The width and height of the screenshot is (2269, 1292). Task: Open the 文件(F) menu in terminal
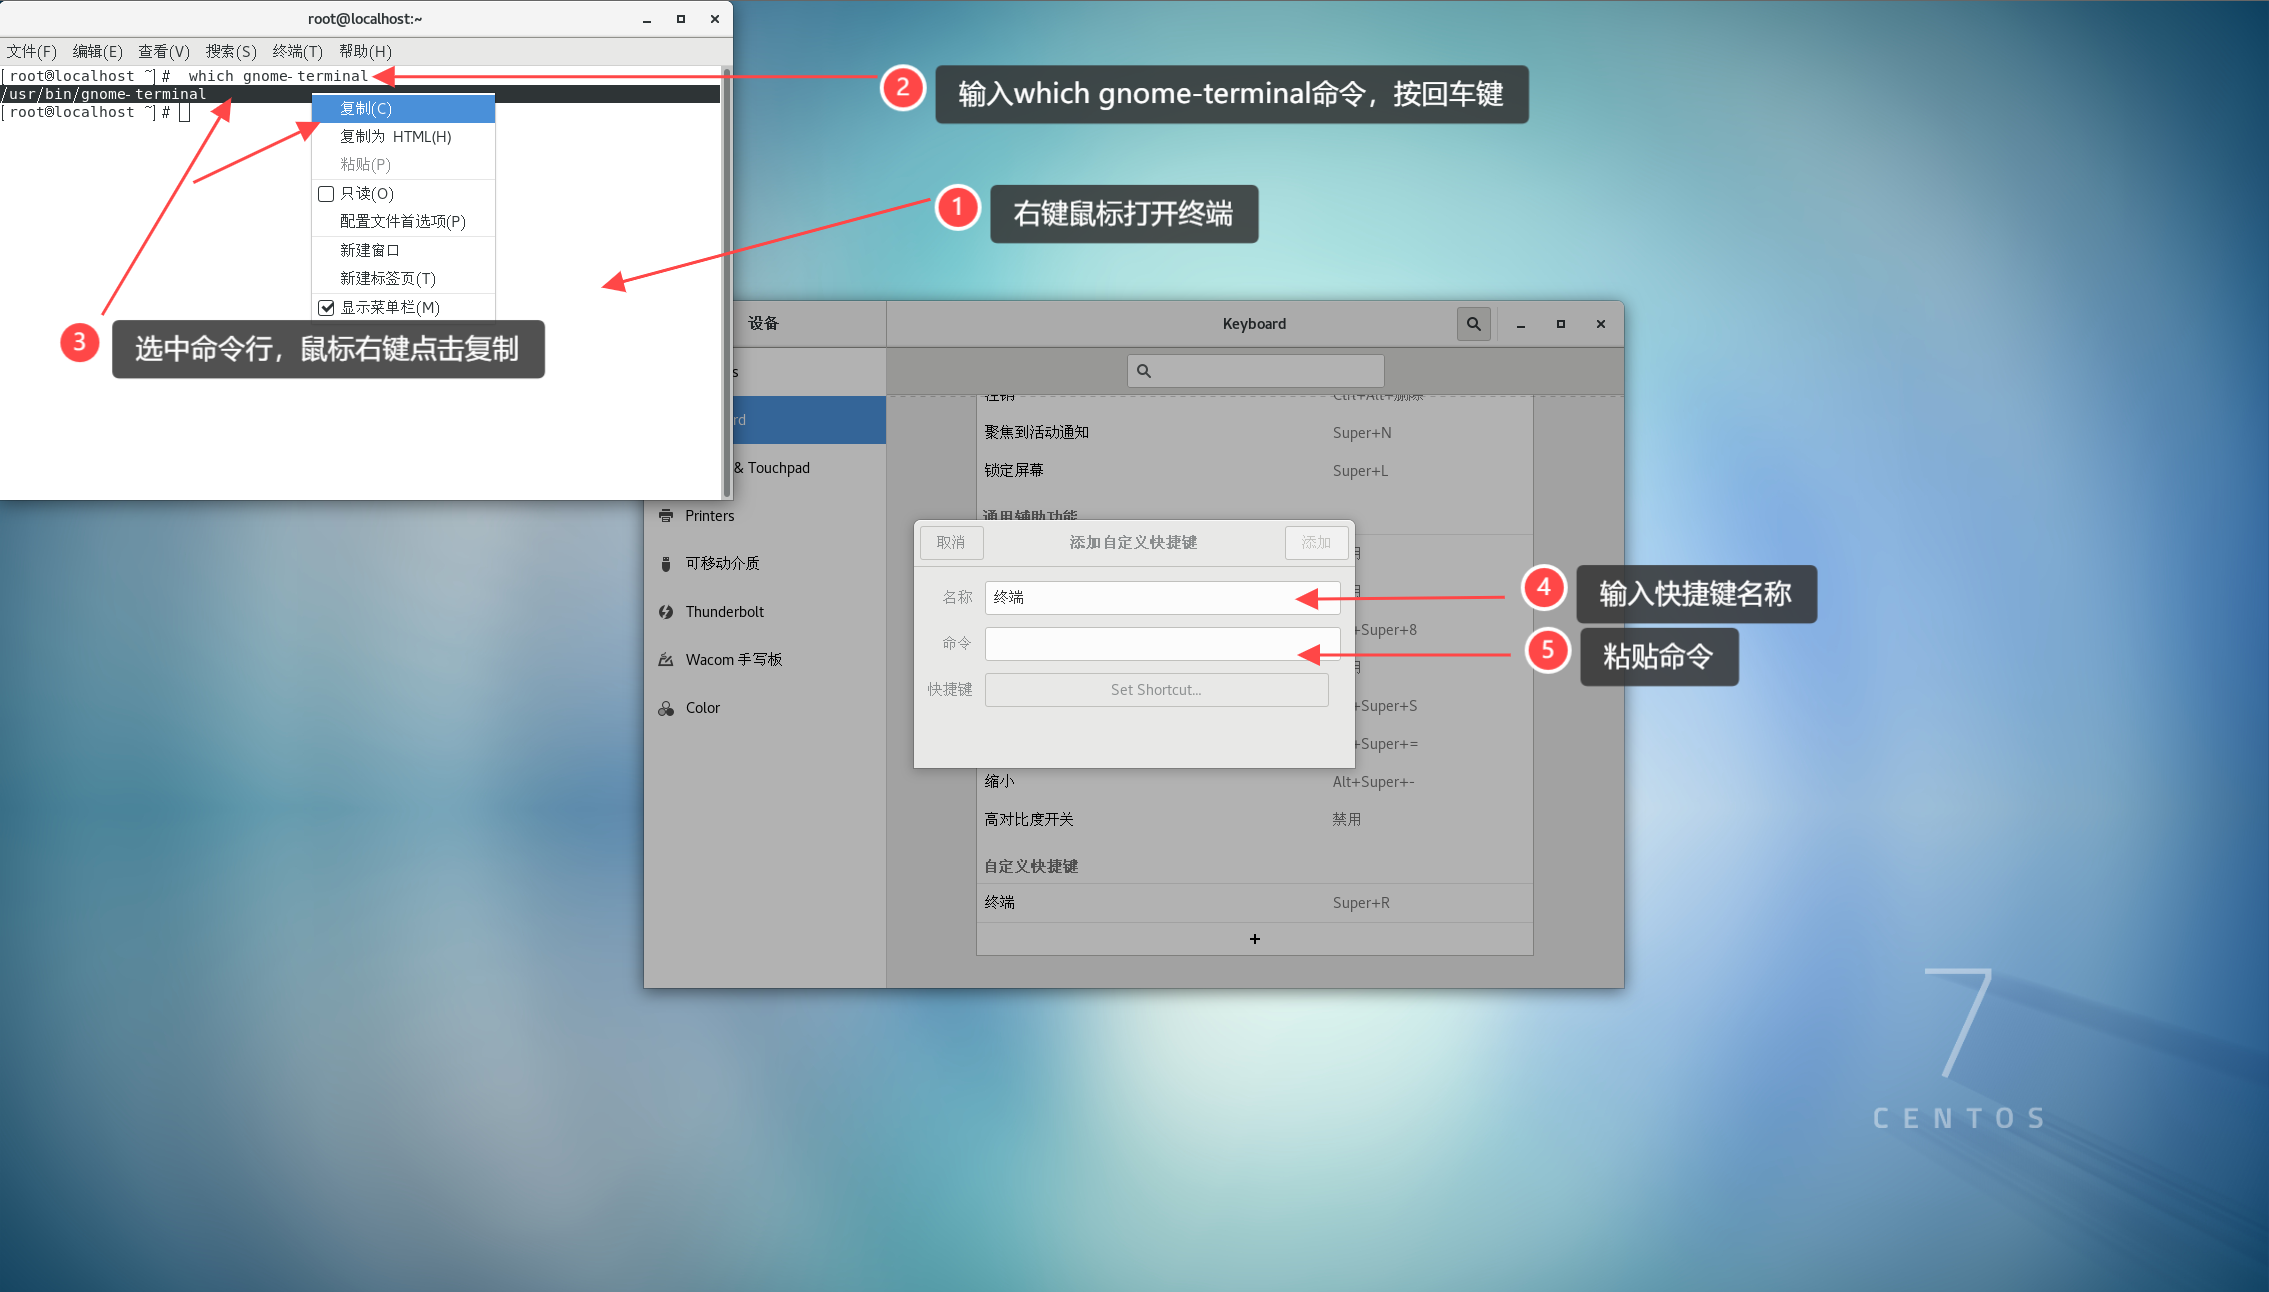point(31,51)
